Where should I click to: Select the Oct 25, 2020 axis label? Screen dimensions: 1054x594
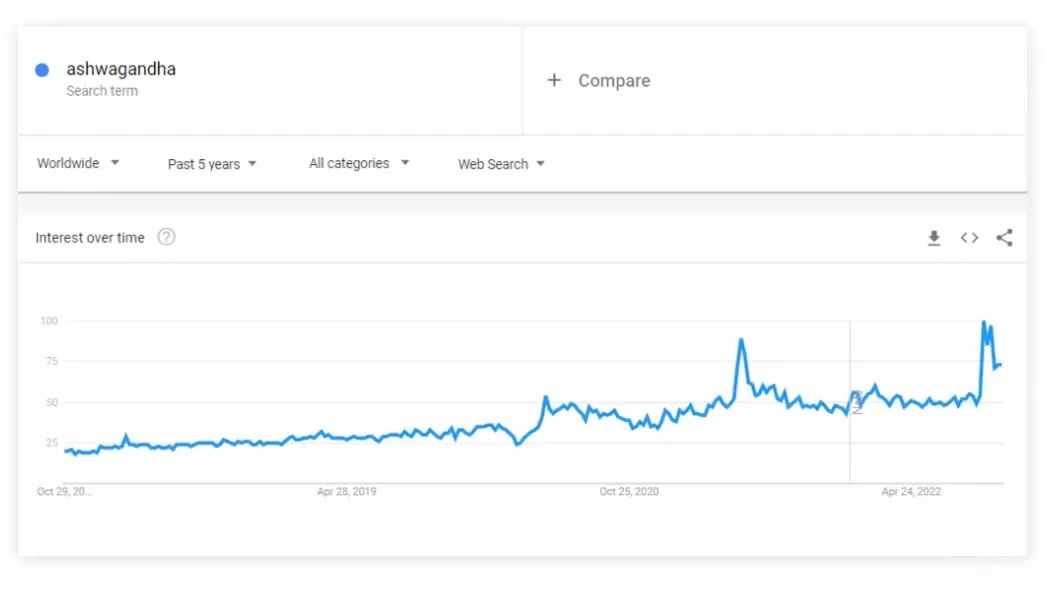pyautogui.click(x=629, y=491)
